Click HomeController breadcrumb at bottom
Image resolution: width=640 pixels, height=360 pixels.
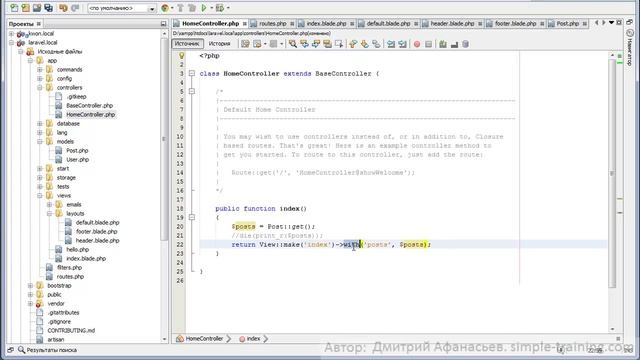click(204, 339)
